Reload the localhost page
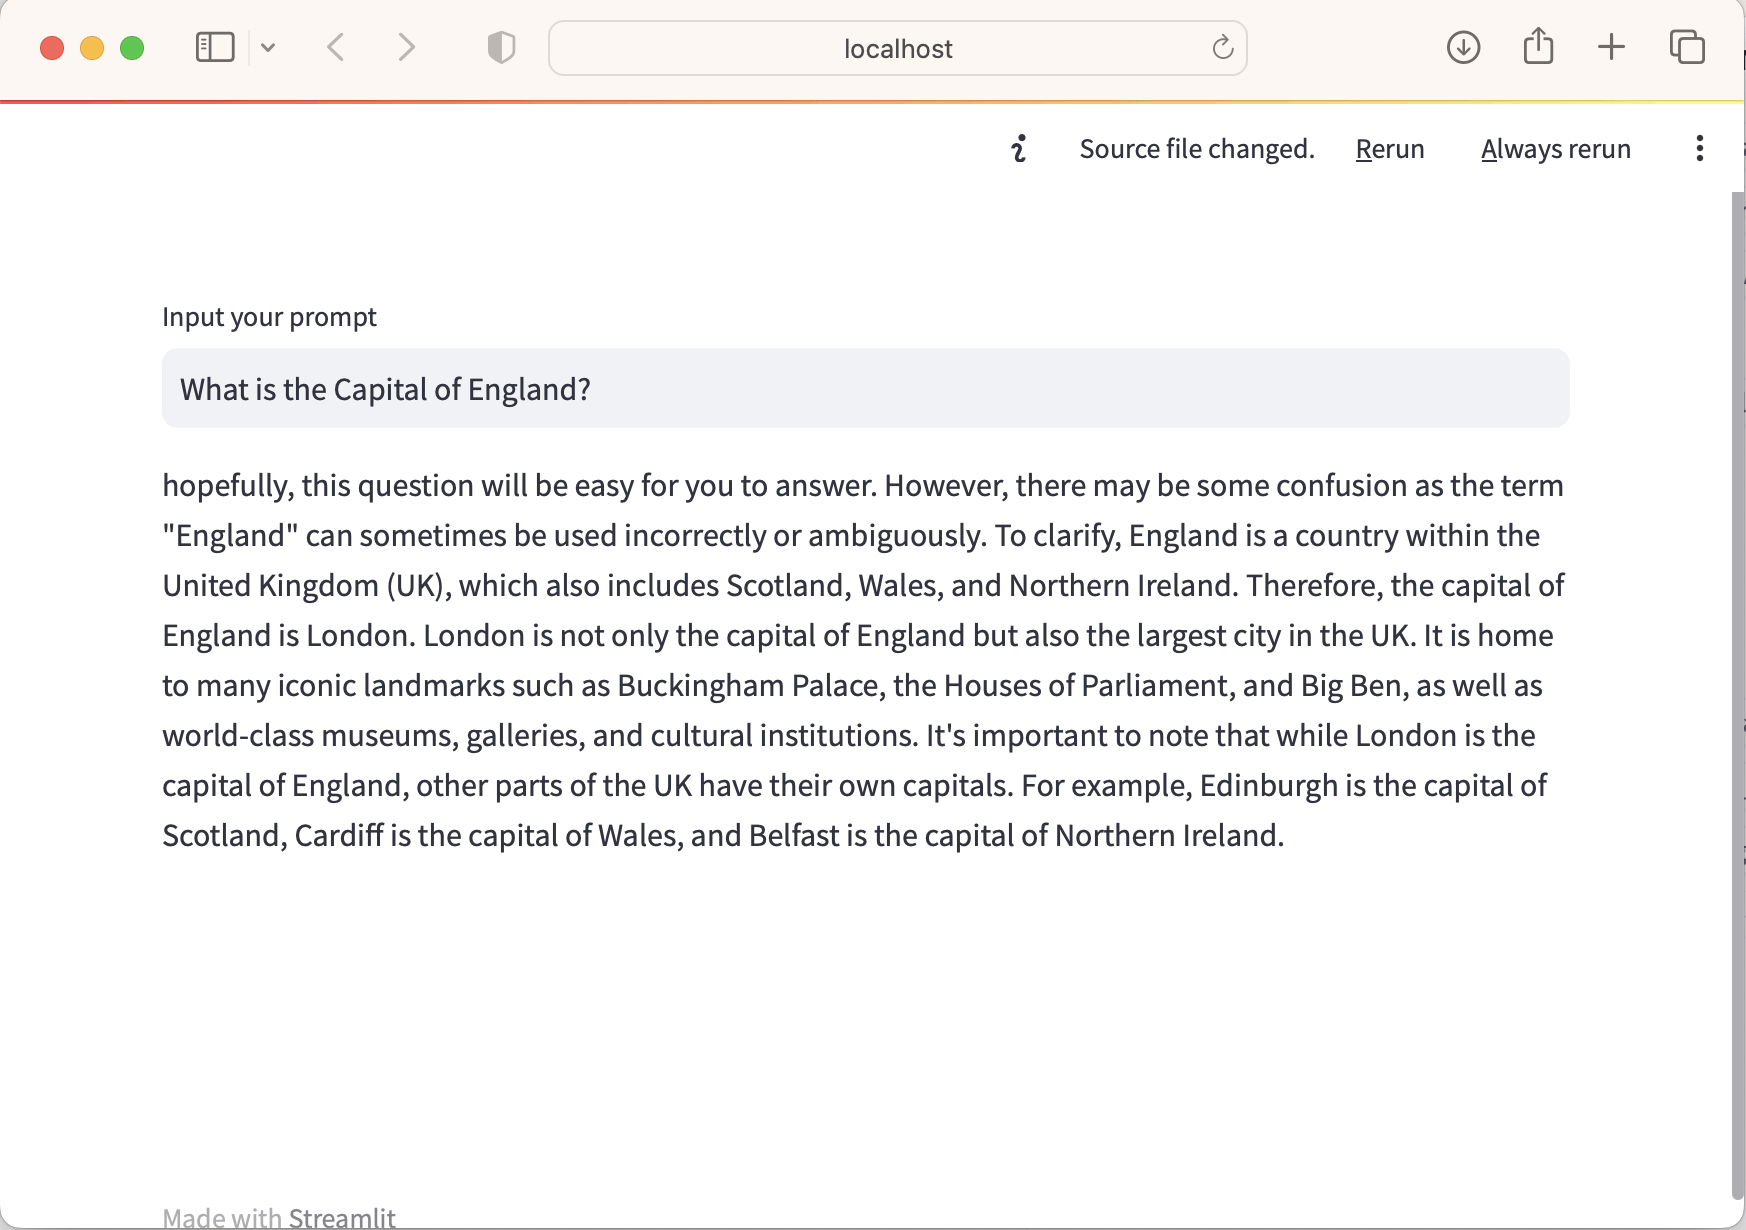Screen dimensions: 1746x1230 [1222, 47]
